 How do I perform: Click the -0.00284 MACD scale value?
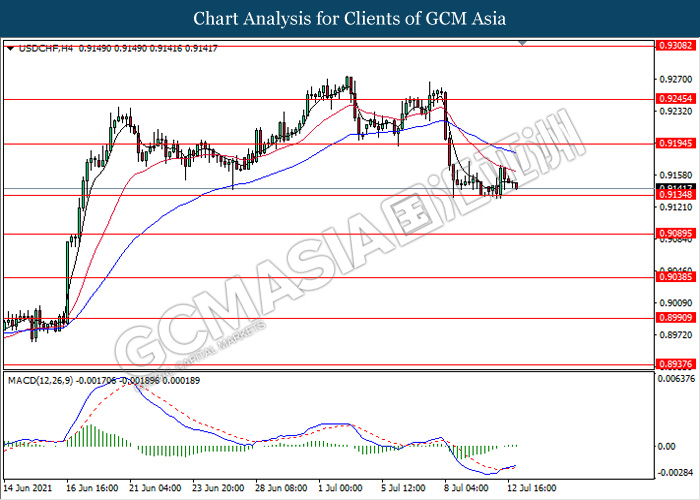click(676, 473)
